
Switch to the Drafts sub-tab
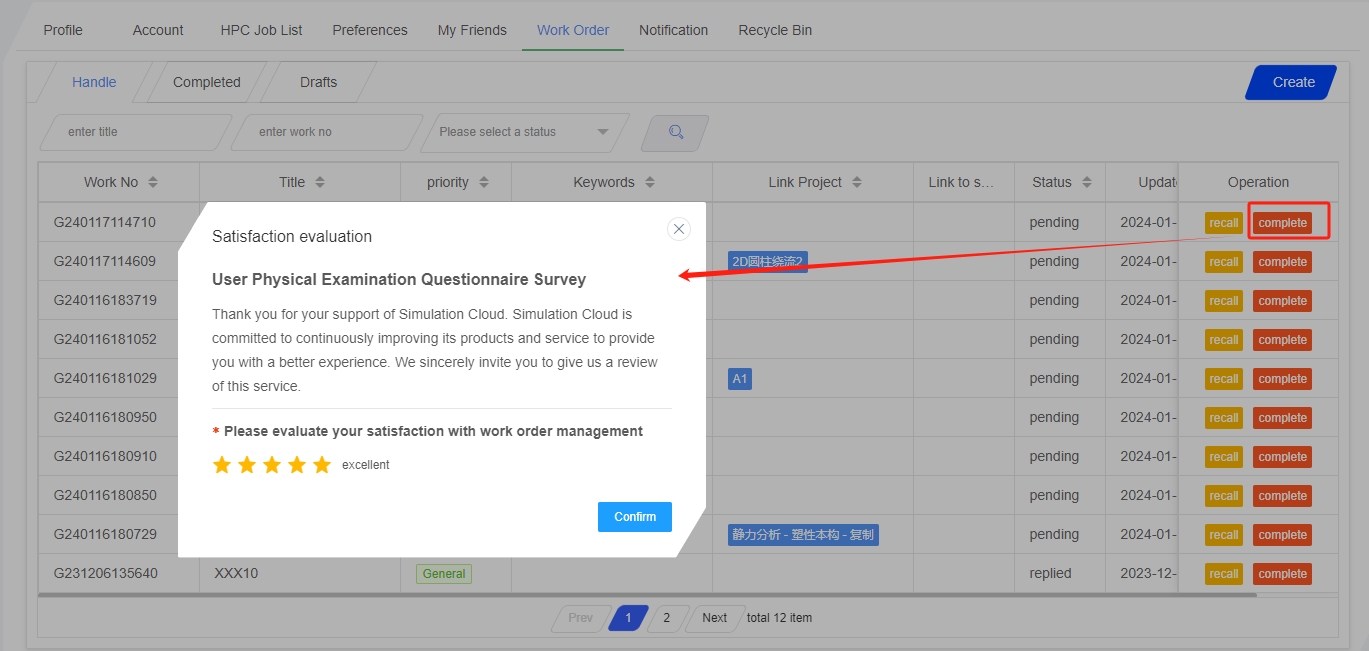pos(318,82)
